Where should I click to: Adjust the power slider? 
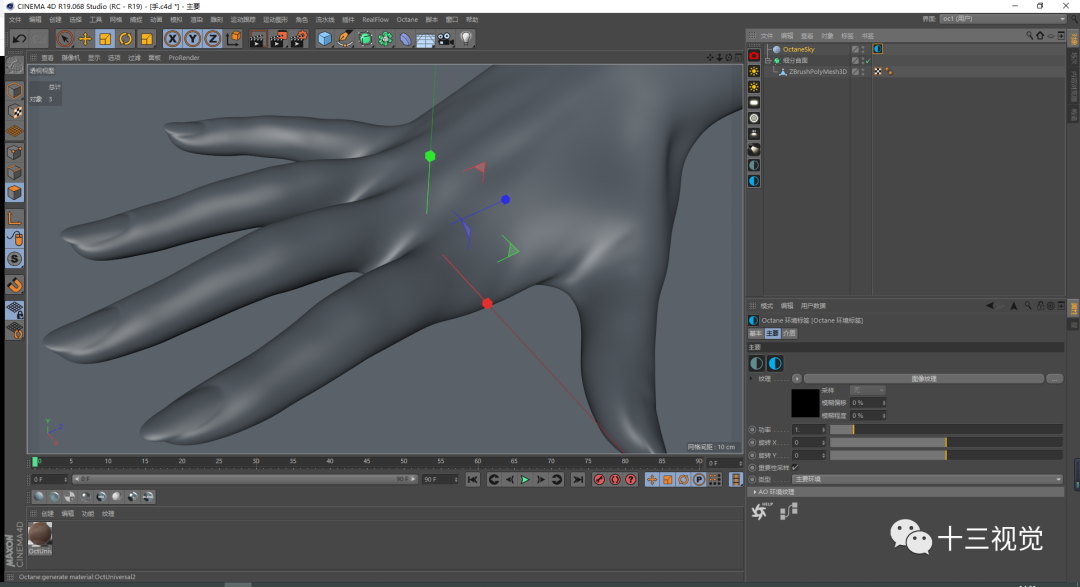pos(946,430)
